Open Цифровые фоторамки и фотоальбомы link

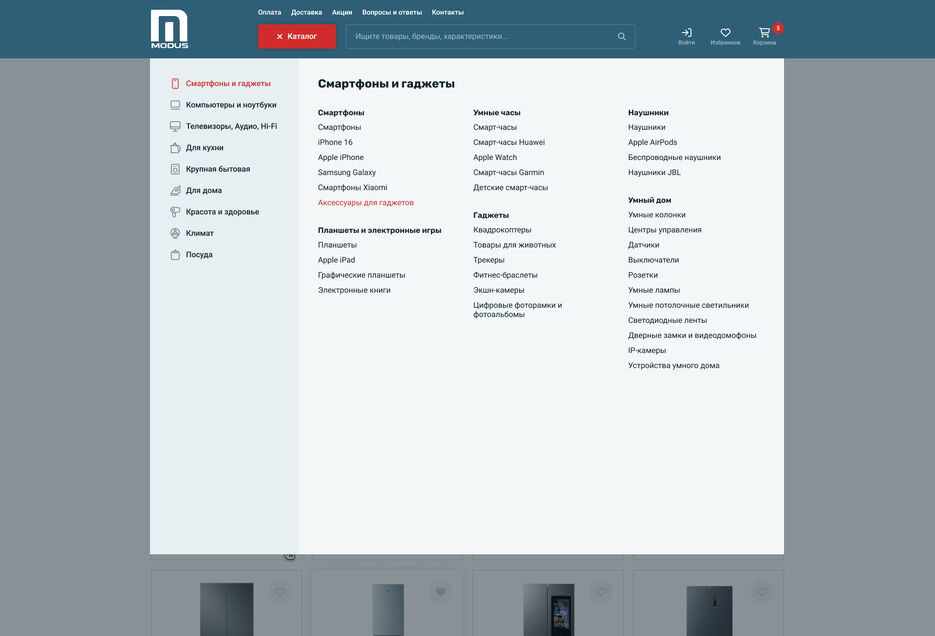pos(518,310)
